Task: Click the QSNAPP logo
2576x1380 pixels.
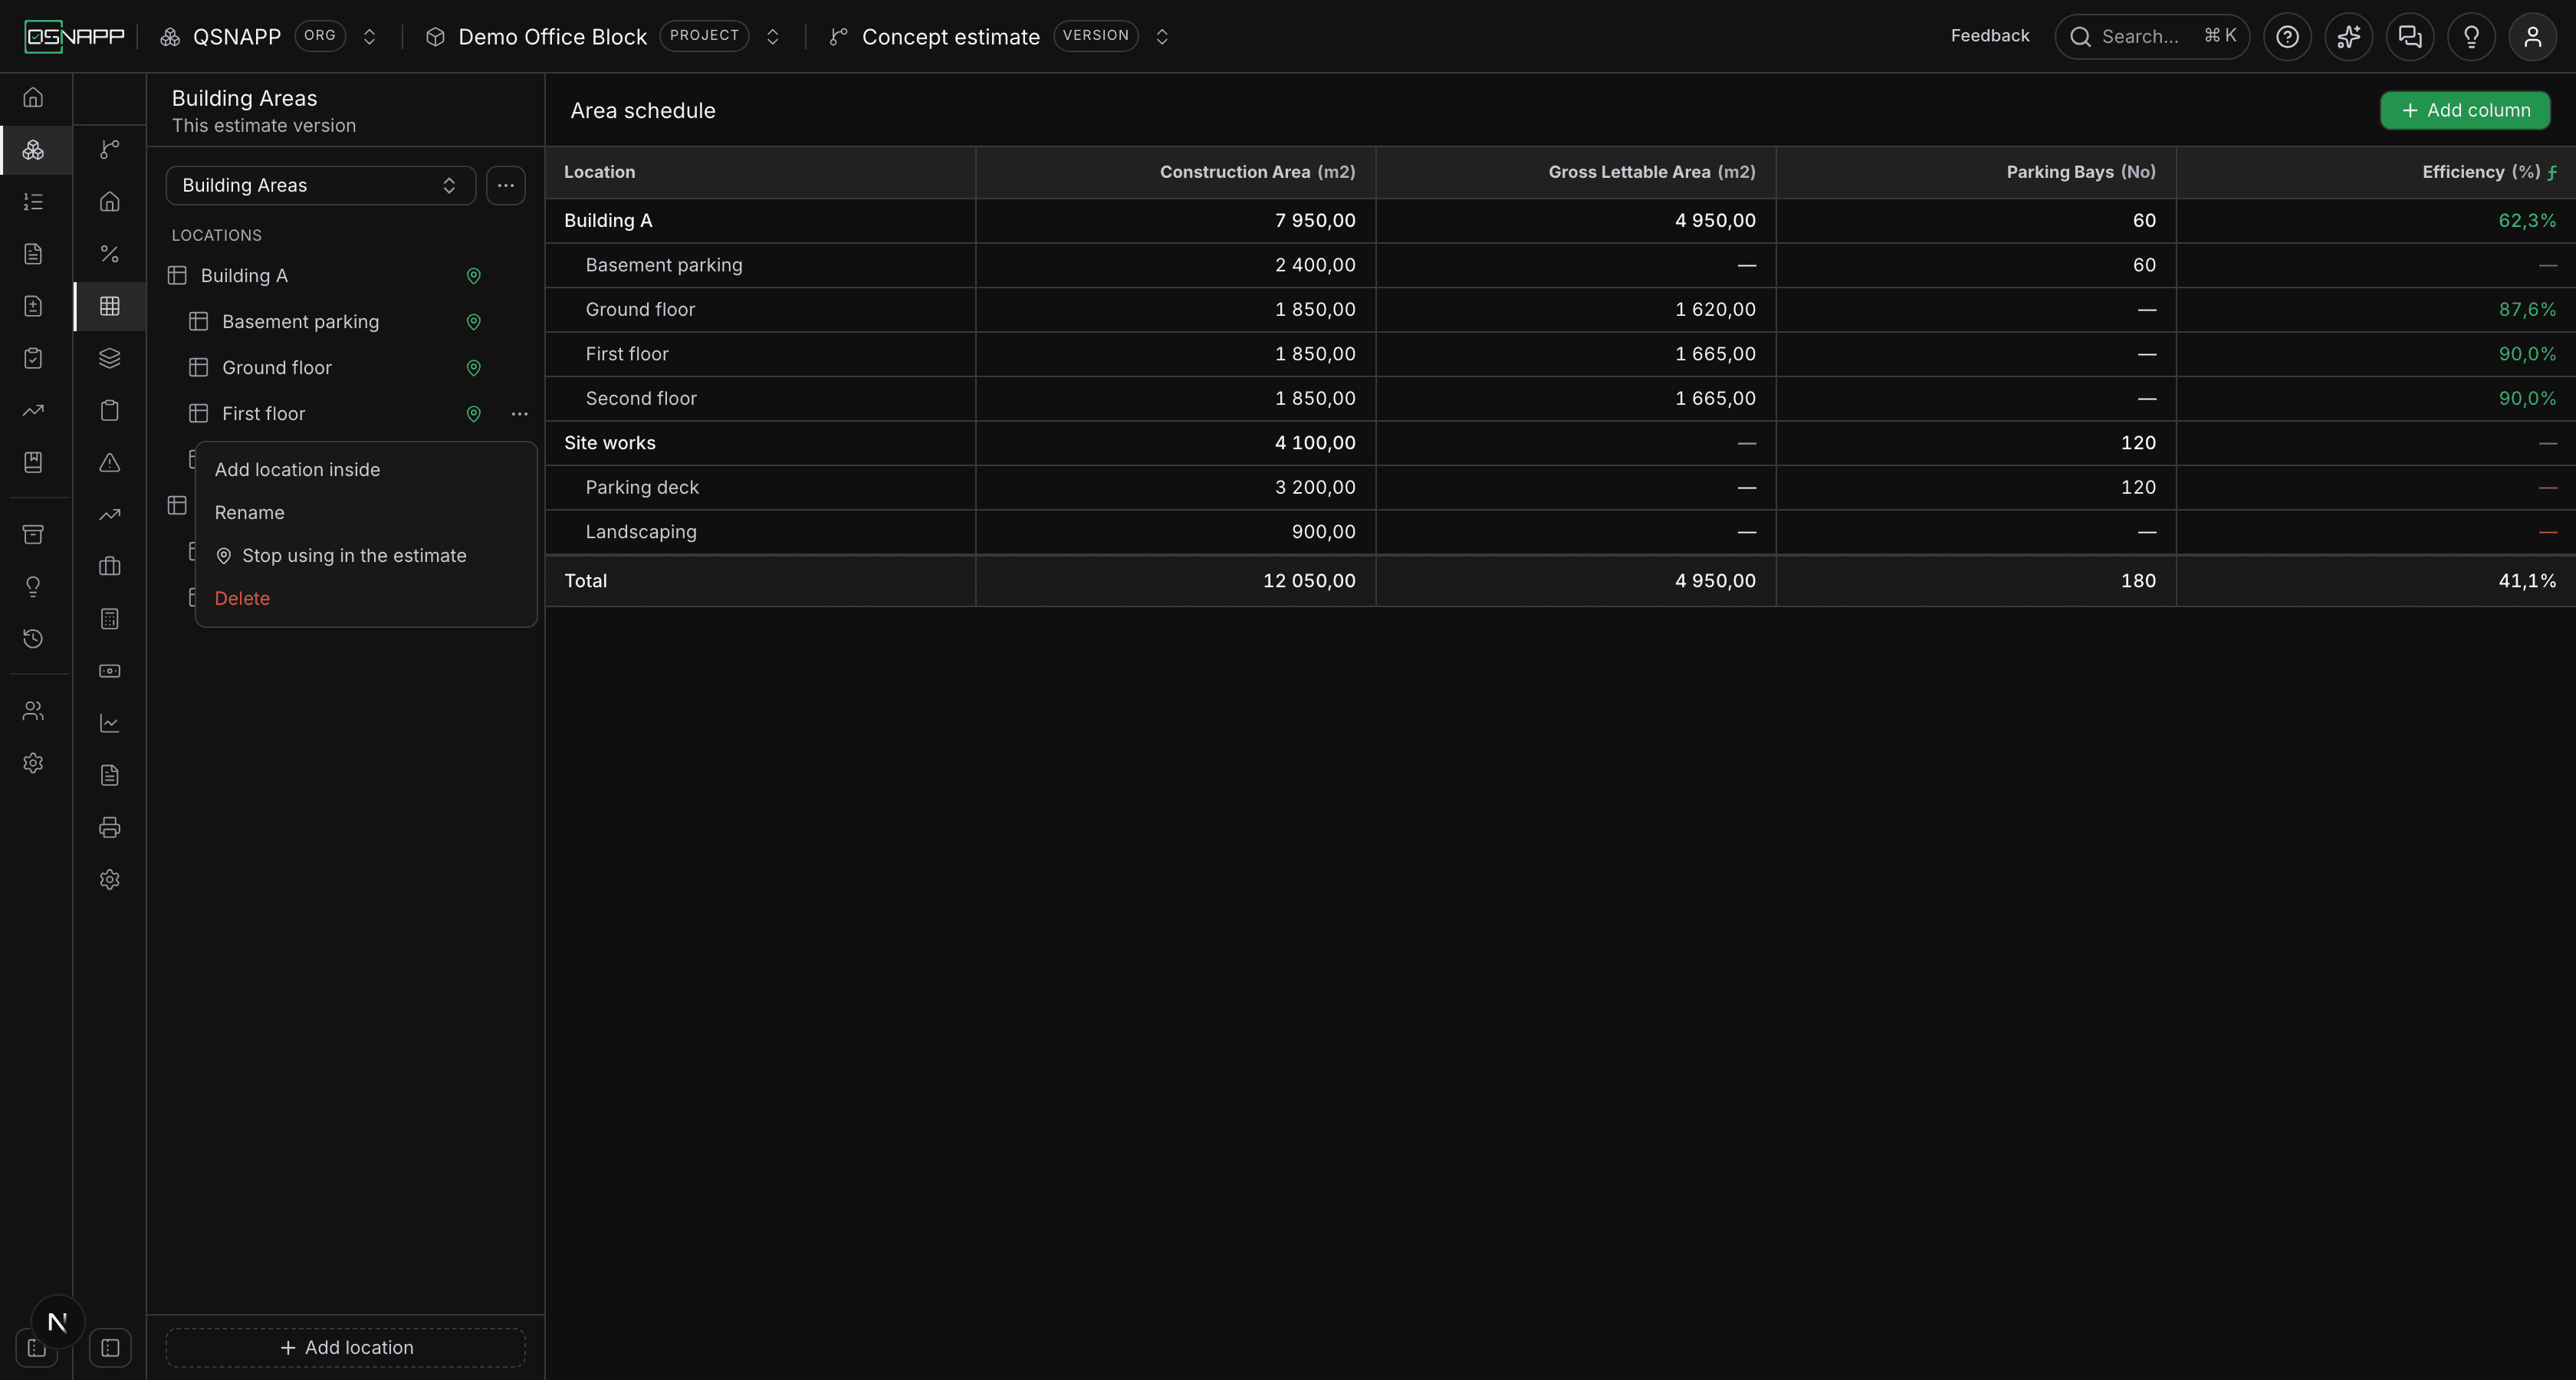Action: [75, 37]
